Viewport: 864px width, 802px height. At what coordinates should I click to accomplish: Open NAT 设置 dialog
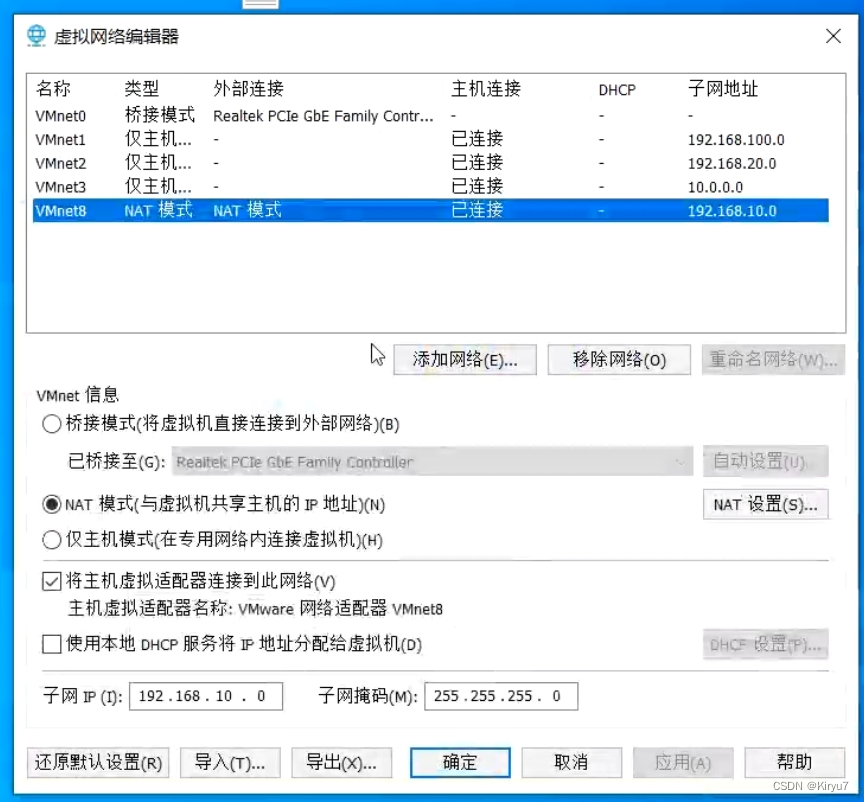coord(765,504)
